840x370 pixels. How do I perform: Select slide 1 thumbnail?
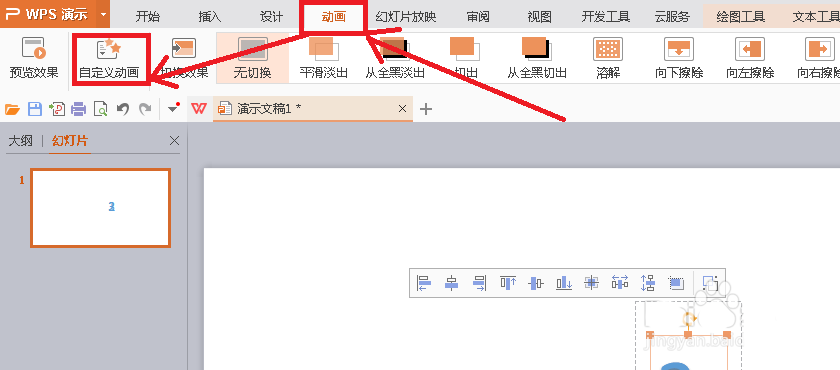101,208
